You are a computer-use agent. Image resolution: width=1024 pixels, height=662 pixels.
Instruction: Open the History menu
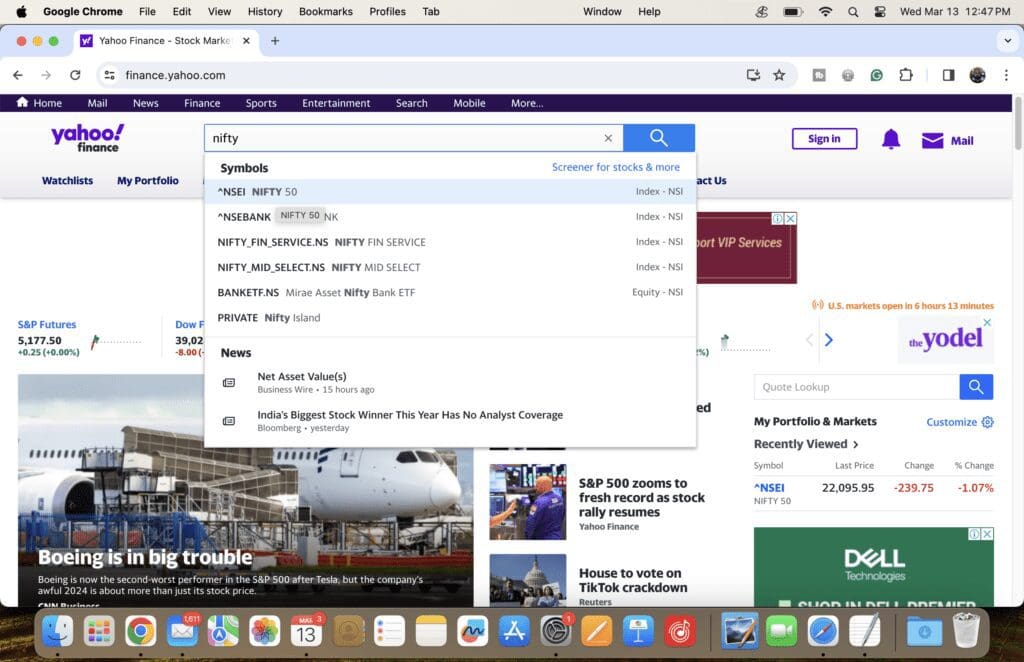(x=265, y=12)
